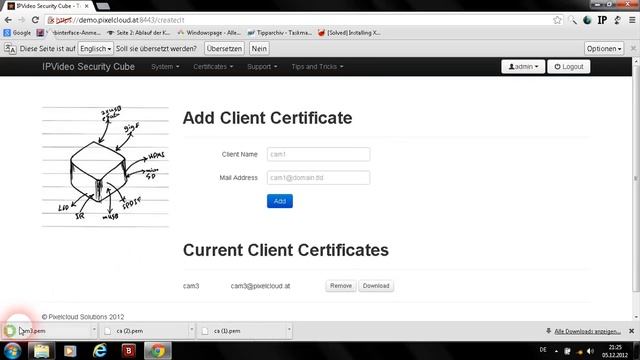Click the Logout button

tap(569, 67)
